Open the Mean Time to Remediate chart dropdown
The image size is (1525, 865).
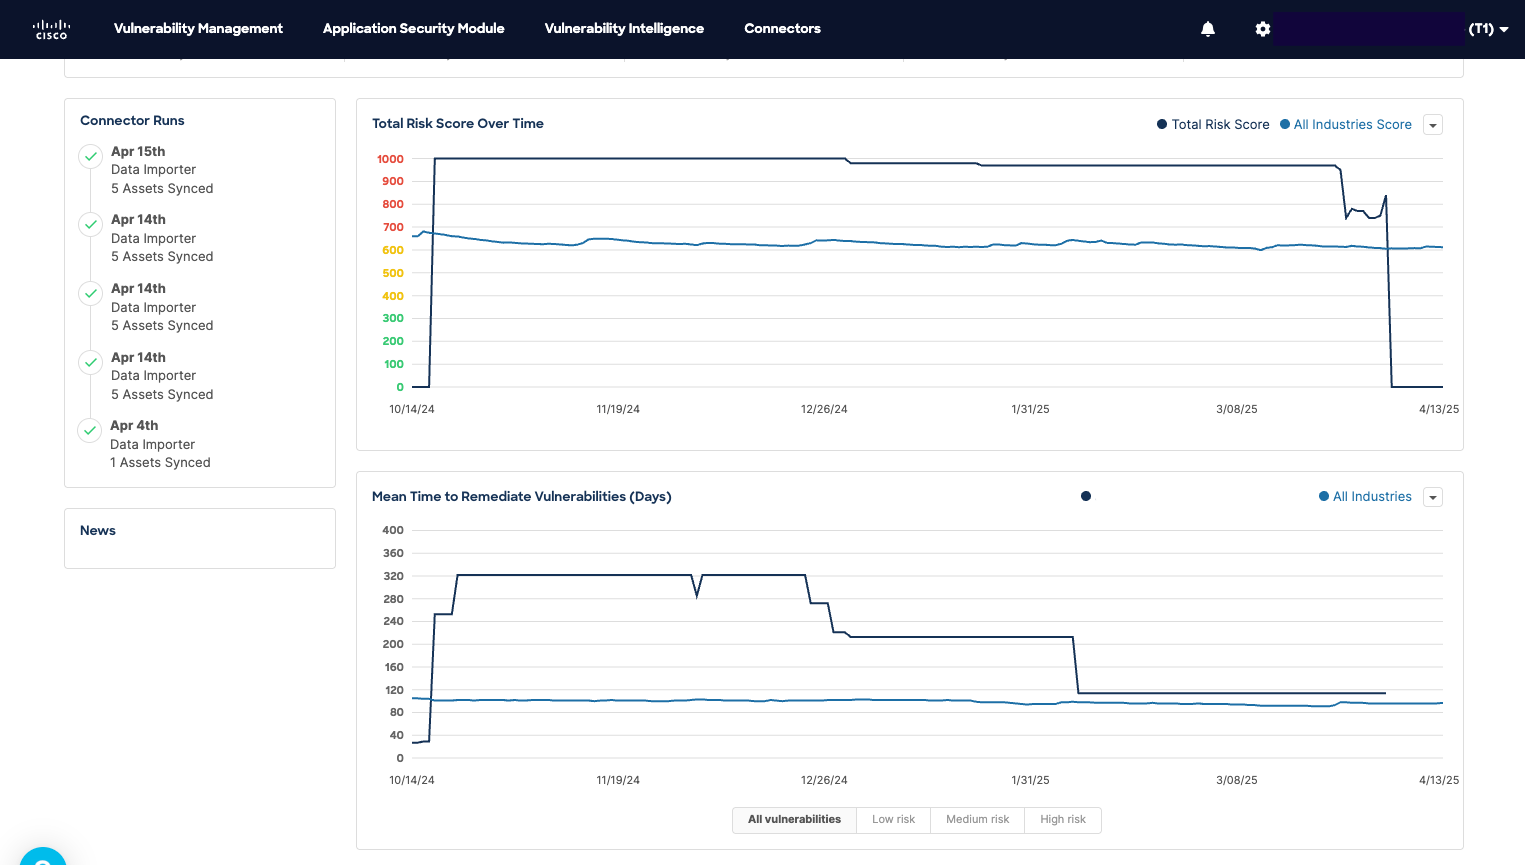tap(1432, 497)
